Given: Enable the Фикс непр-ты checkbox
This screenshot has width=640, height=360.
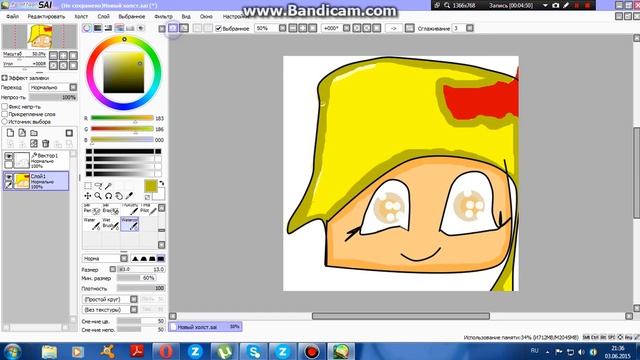Looking at the screenshot, I should click(x=4, y=107).
